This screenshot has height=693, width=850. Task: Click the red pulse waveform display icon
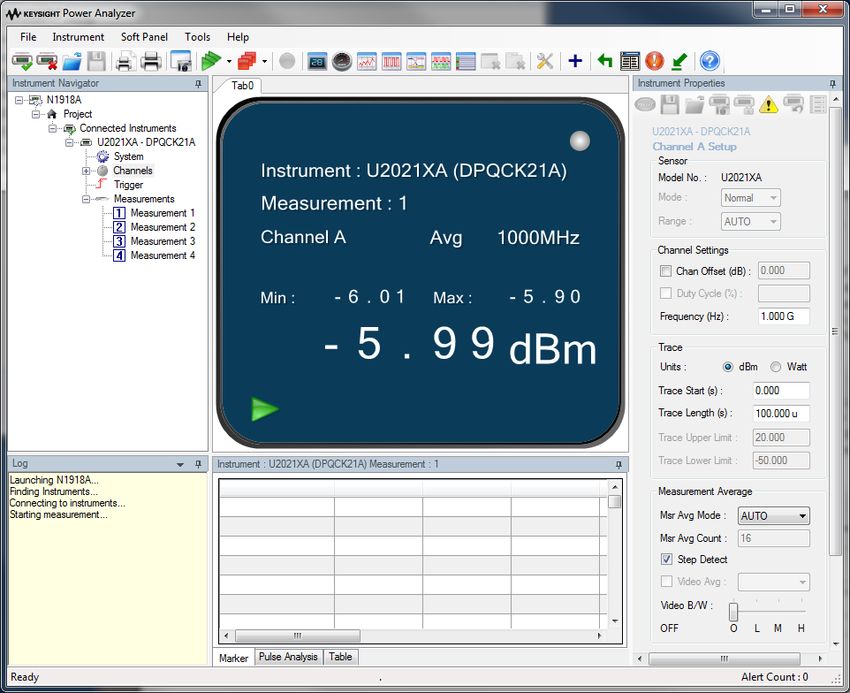[391, 62]
